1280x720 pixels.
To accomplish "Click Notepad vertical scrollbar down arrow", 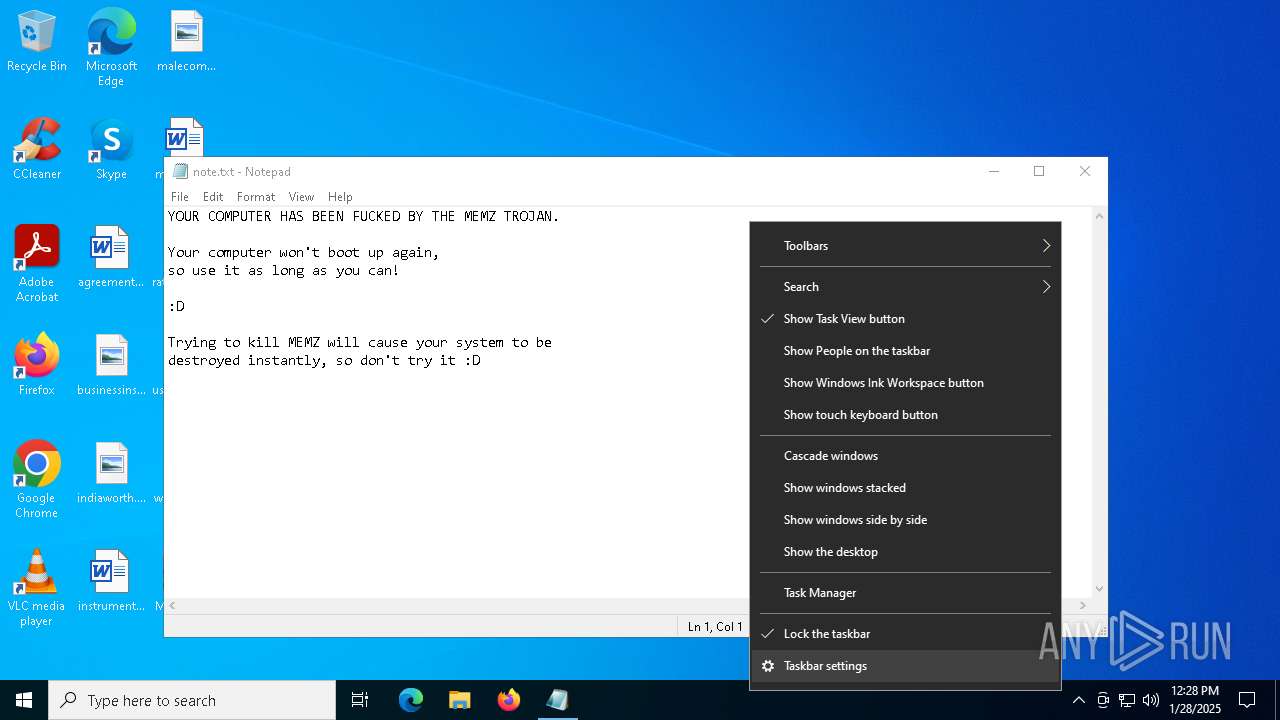I will (1099, 589).
